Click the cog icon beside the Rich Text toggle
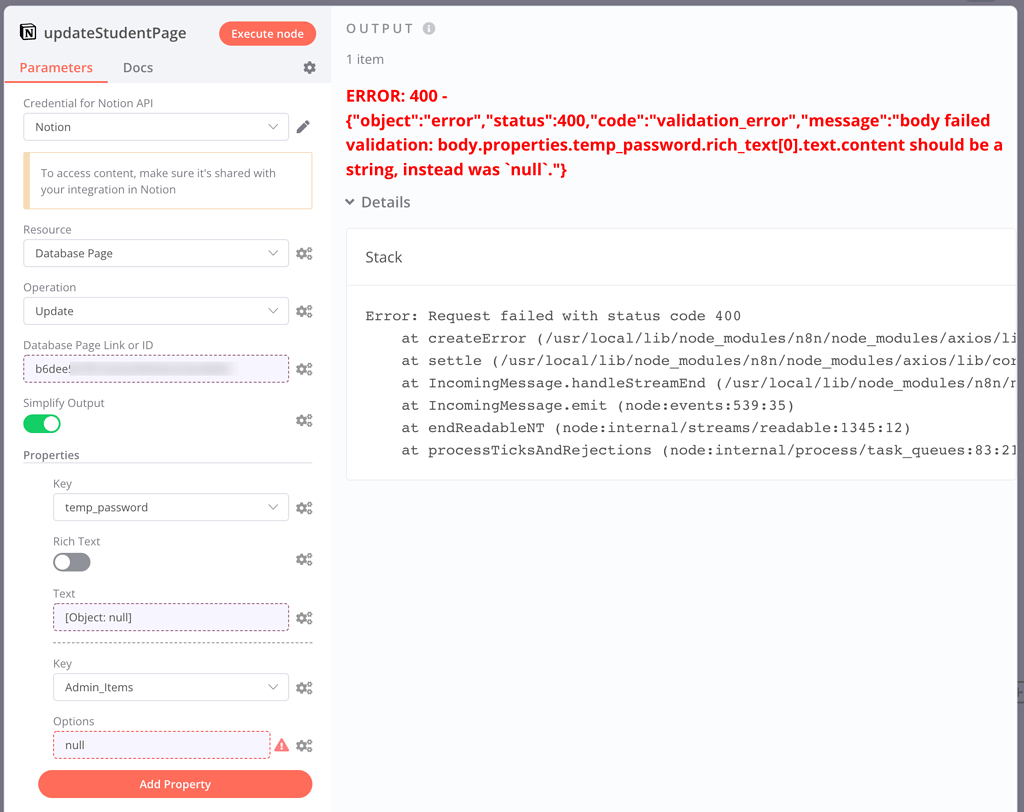Image resolution: width=1024 pixels, height=812 pixels. [304, 559]
